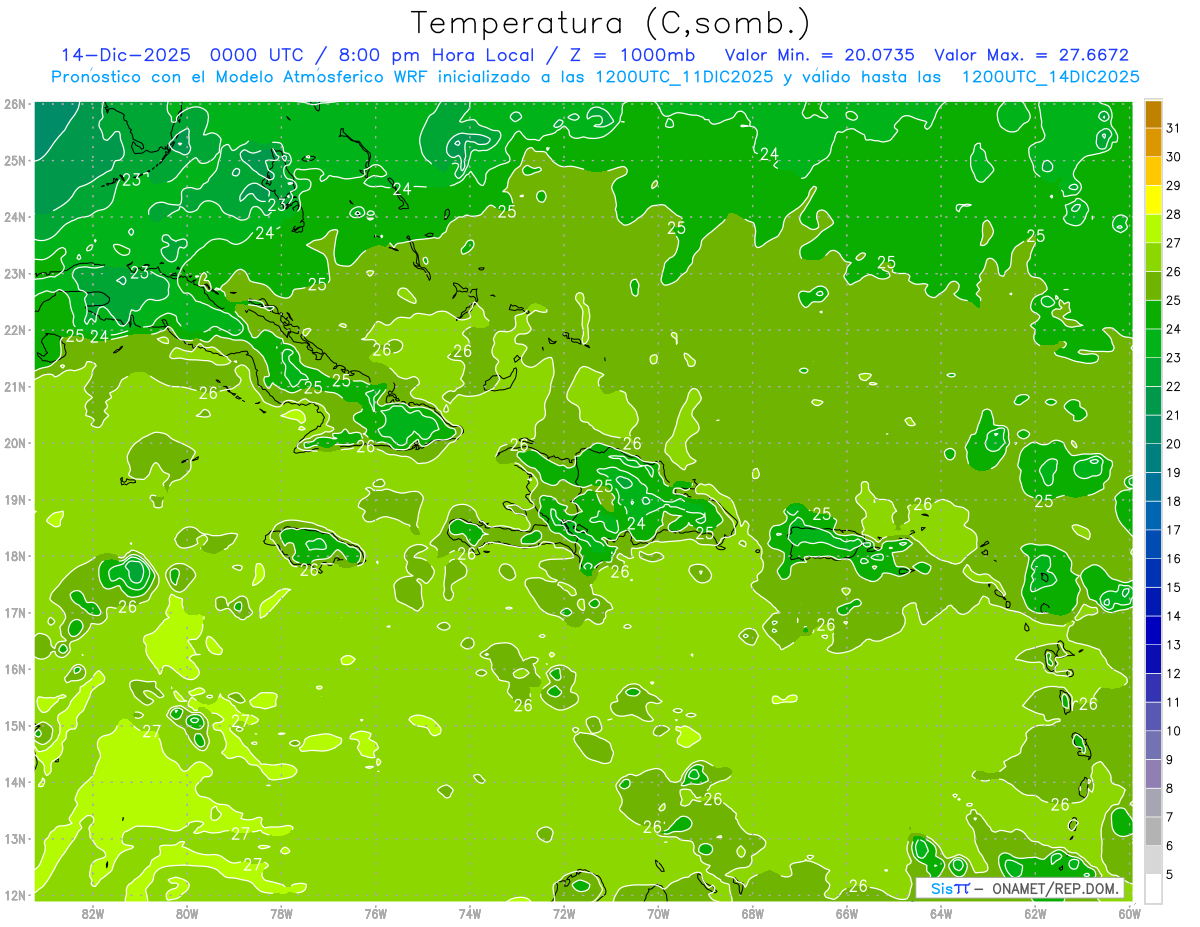This screenshot has width=1200, height=927.
Task: Click the 70W longitude axis label
Action: pos(658,913)
